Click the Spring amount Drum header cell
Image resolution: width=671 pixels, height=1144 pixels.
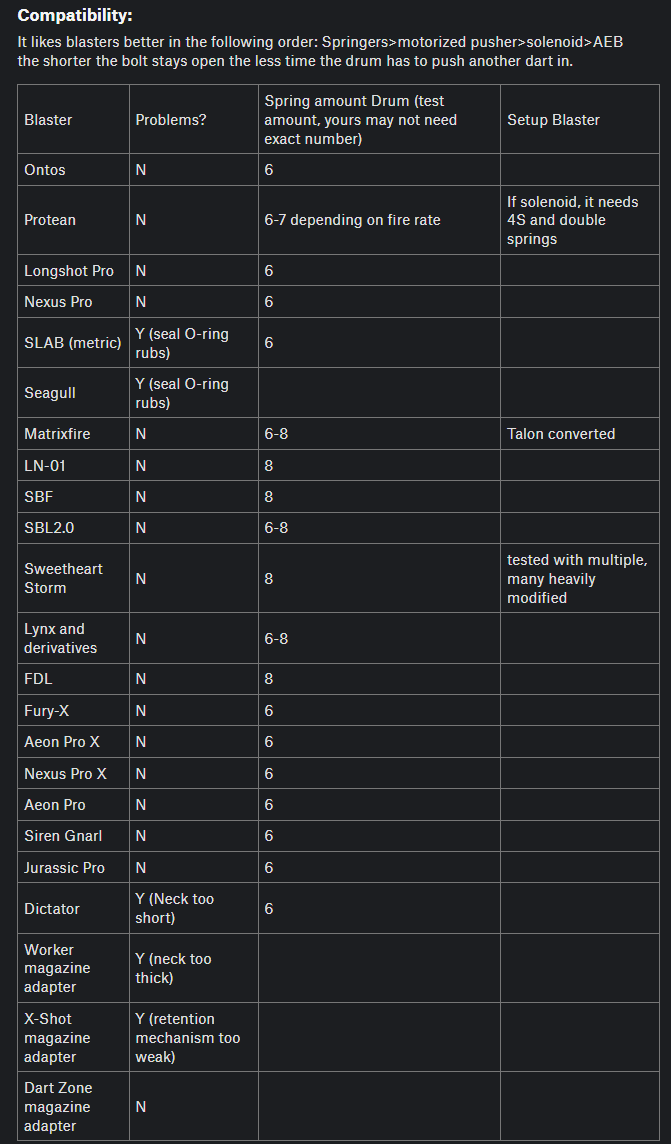pos(360,120)
